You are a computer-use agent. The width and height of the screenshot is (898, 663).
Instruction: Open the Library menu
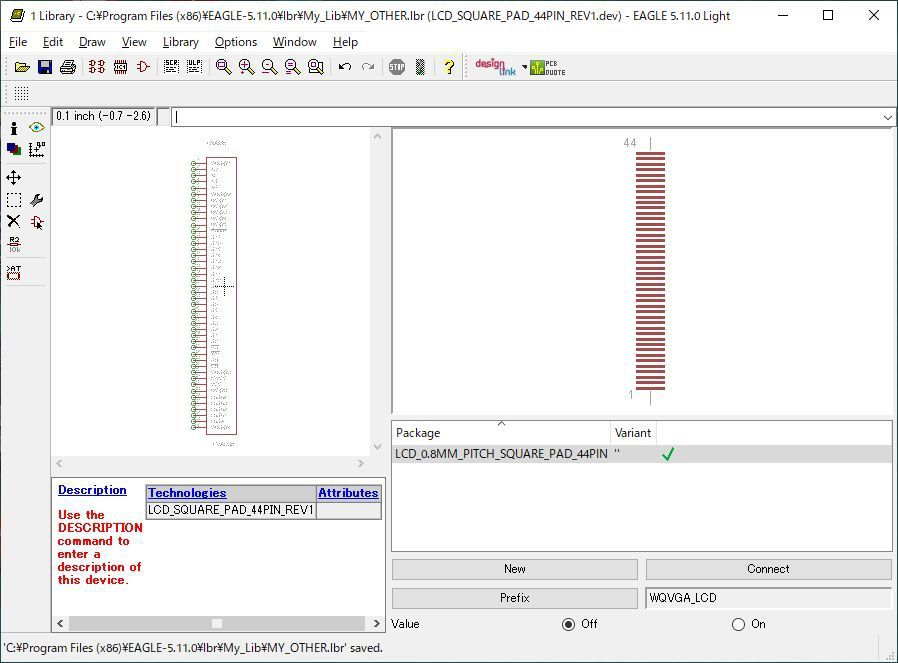pos(180,42)
